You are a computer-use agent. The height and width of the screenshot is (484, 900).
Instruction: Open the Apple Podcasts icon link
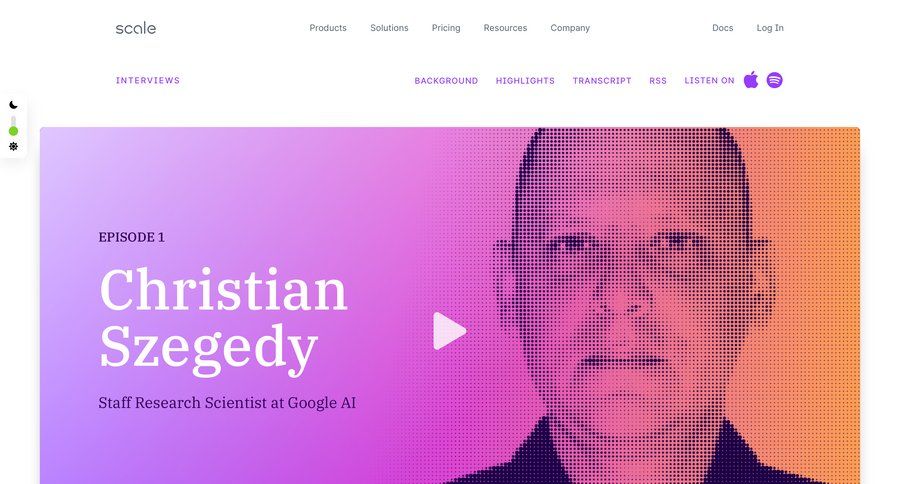point(751,80)
